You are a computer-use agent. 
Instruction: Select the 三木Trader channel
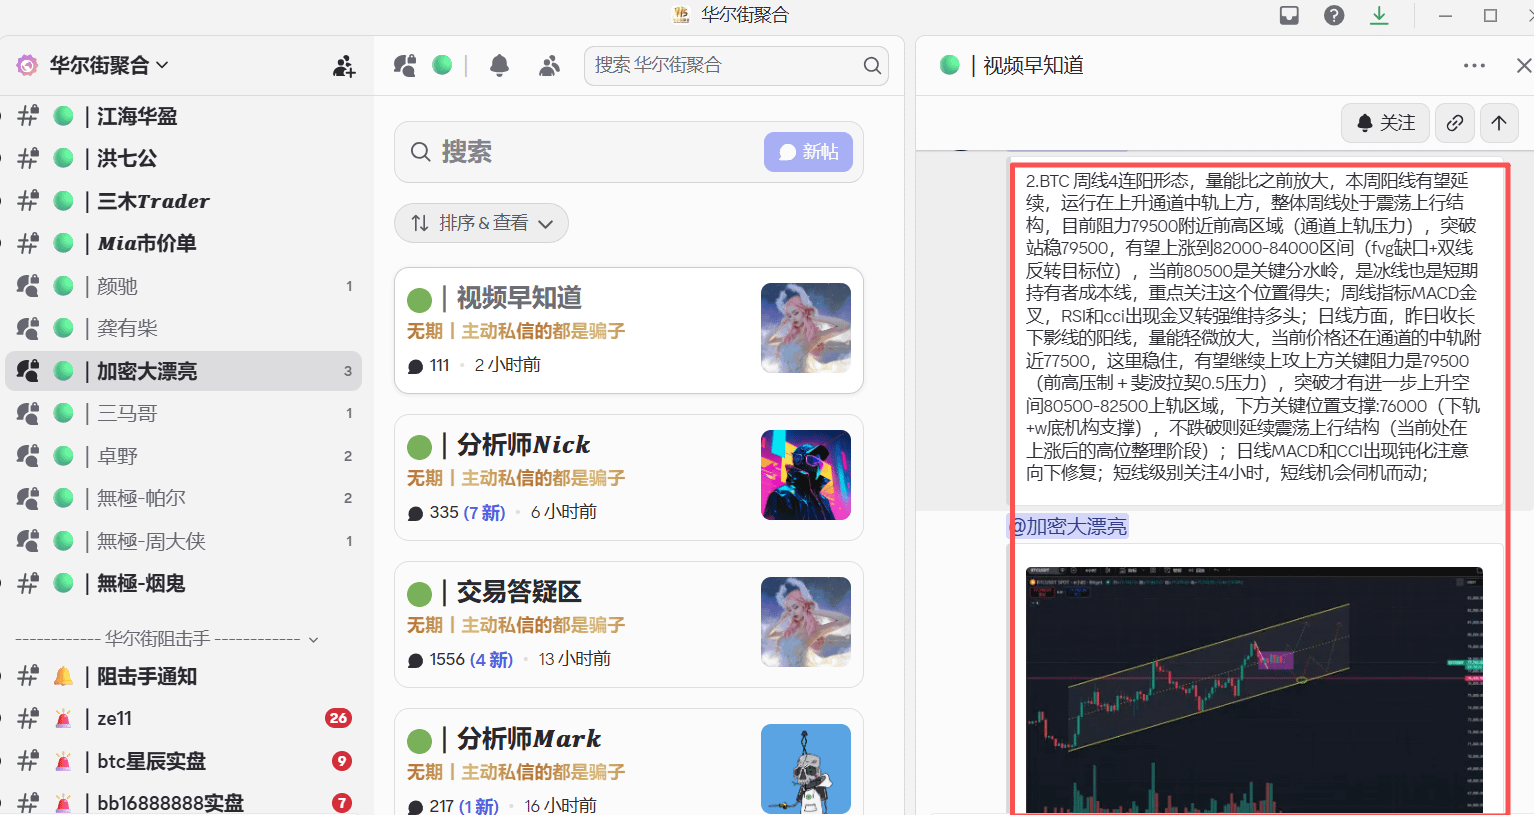[x=185, y=201]
